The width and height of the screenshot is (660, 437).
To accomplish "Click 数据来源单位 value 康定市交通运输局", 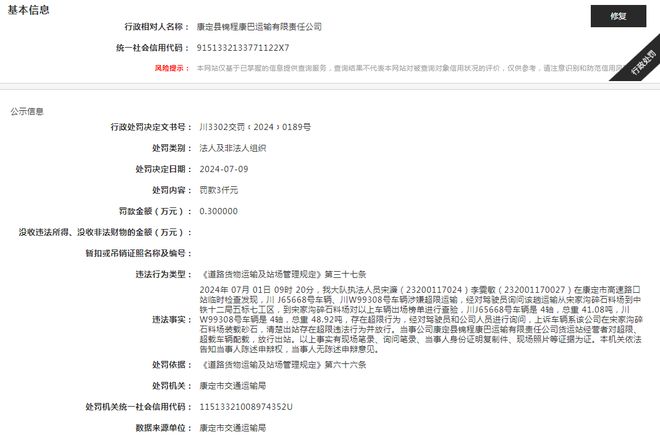I will tap(233, 428).
